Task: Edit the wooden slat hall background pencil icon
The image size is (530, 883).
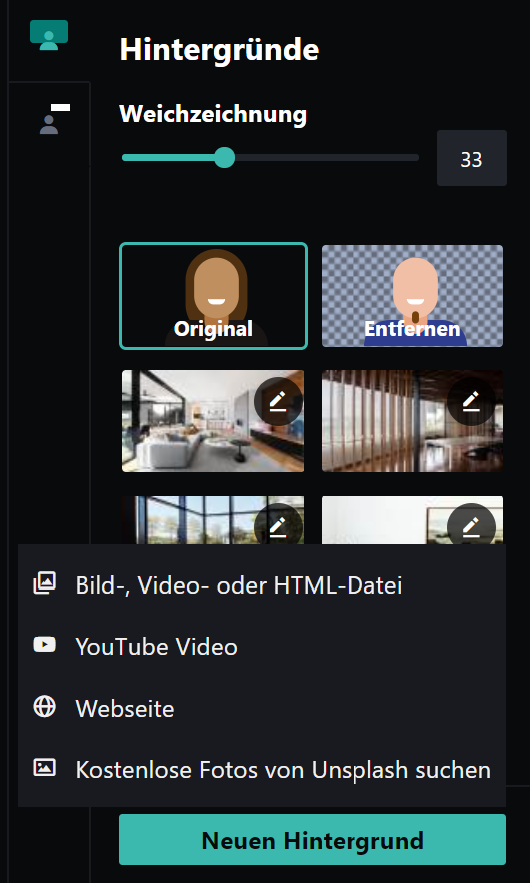Action: [x=471, y=401]
